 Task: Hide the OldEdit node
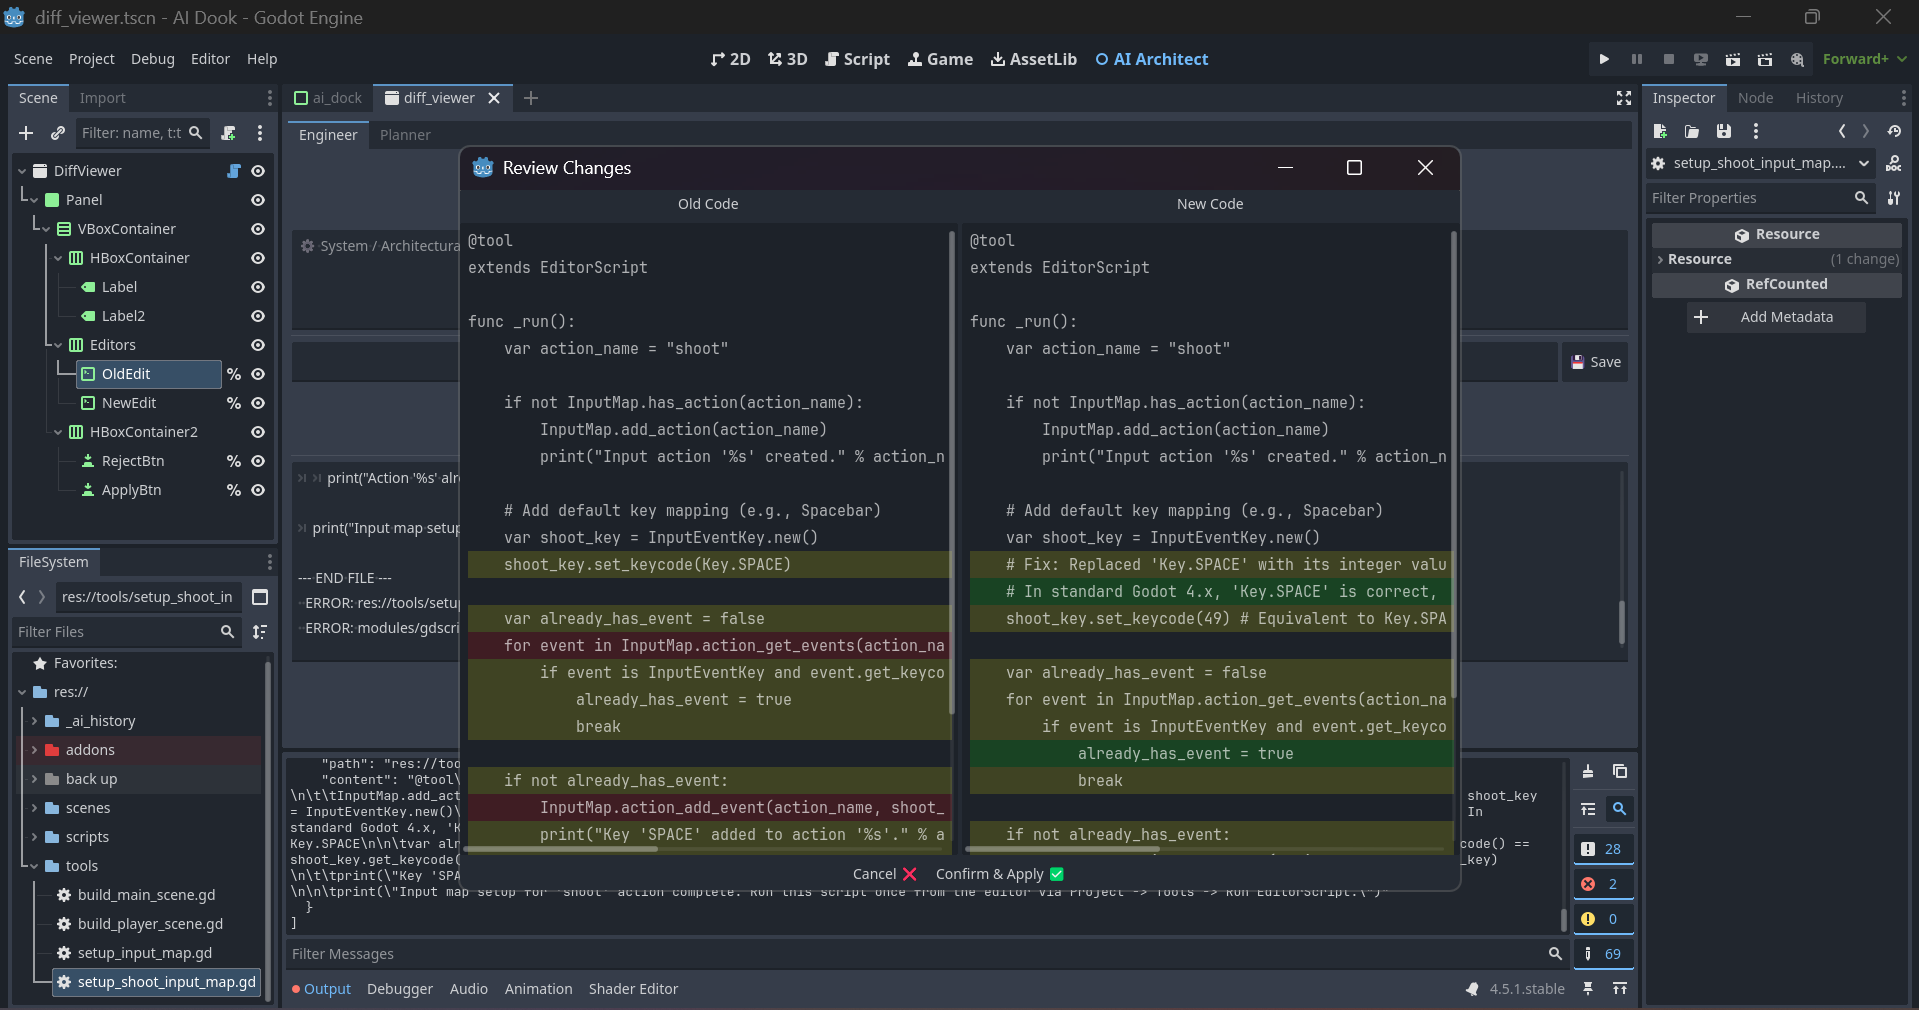click(258, 374)
